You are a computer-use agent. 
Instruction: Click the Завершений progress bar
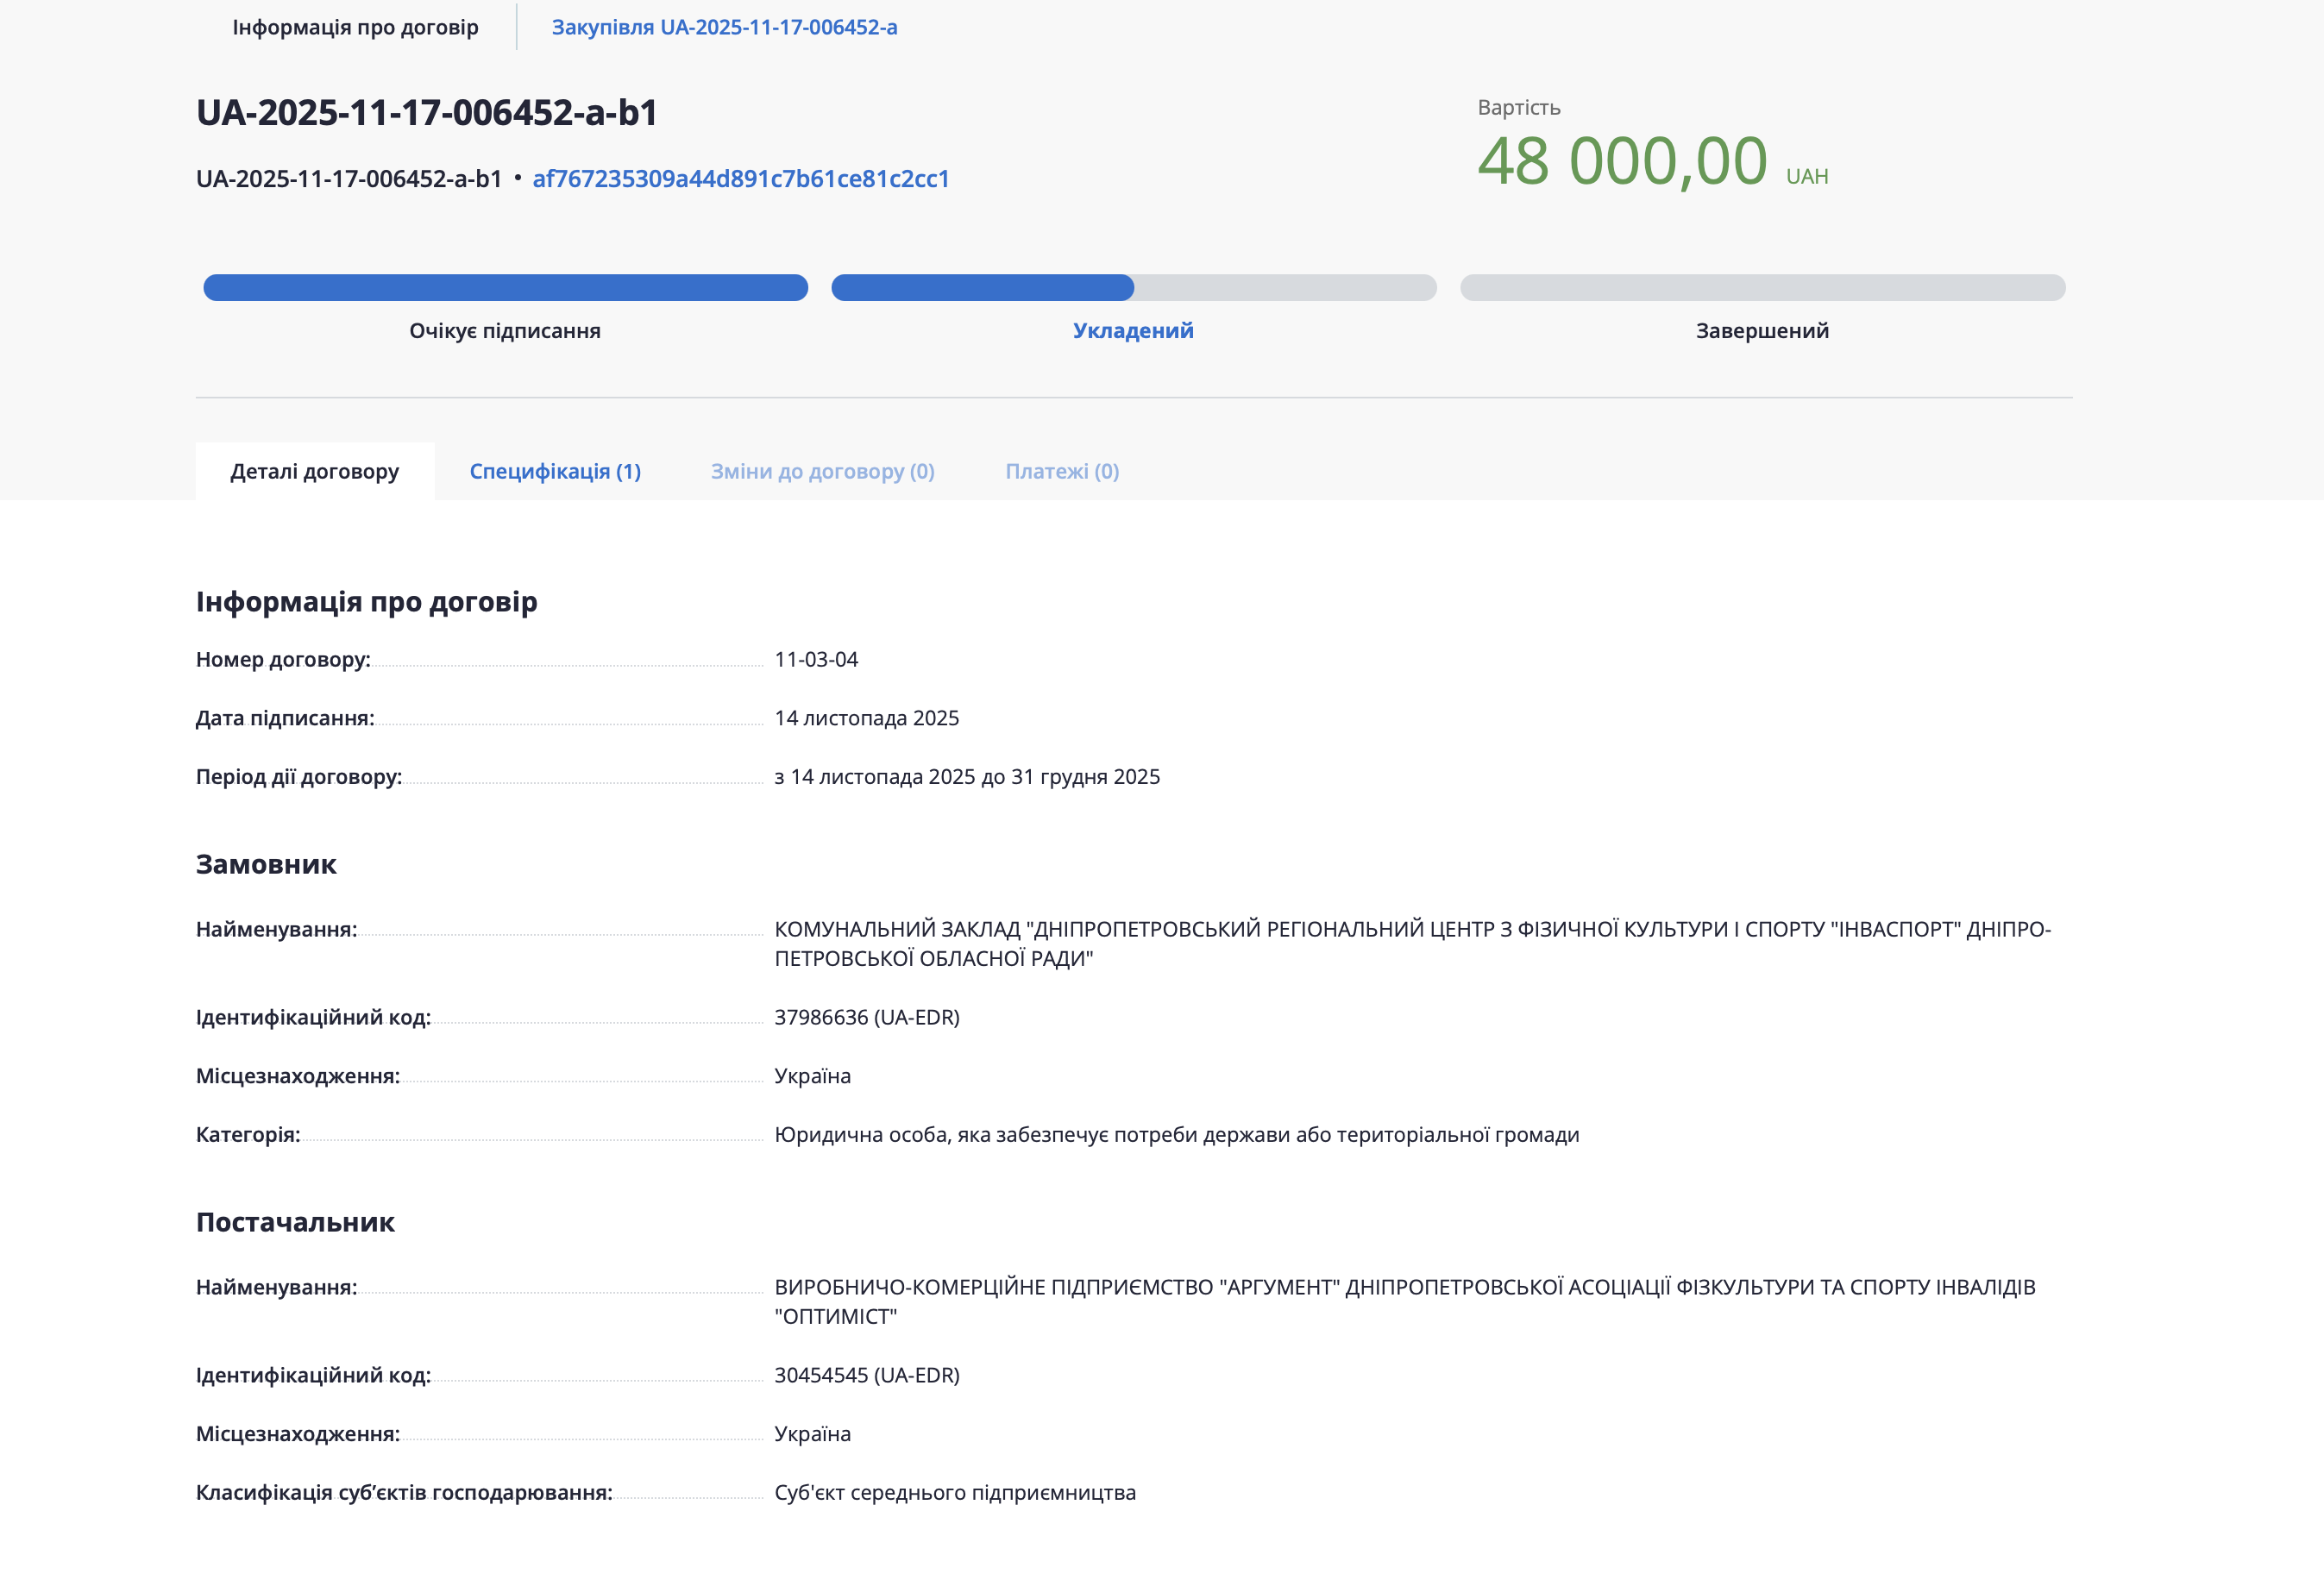coord(1762,288)
